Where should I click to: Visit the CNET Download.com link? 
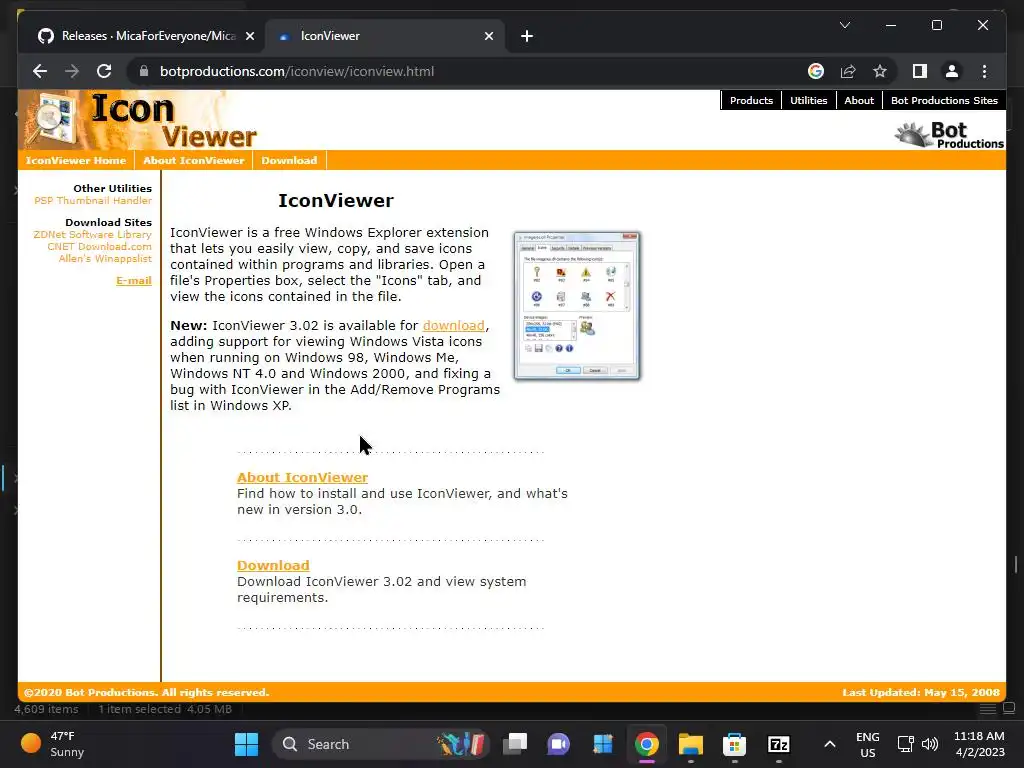pyautogui.click(x=99, y=246)
